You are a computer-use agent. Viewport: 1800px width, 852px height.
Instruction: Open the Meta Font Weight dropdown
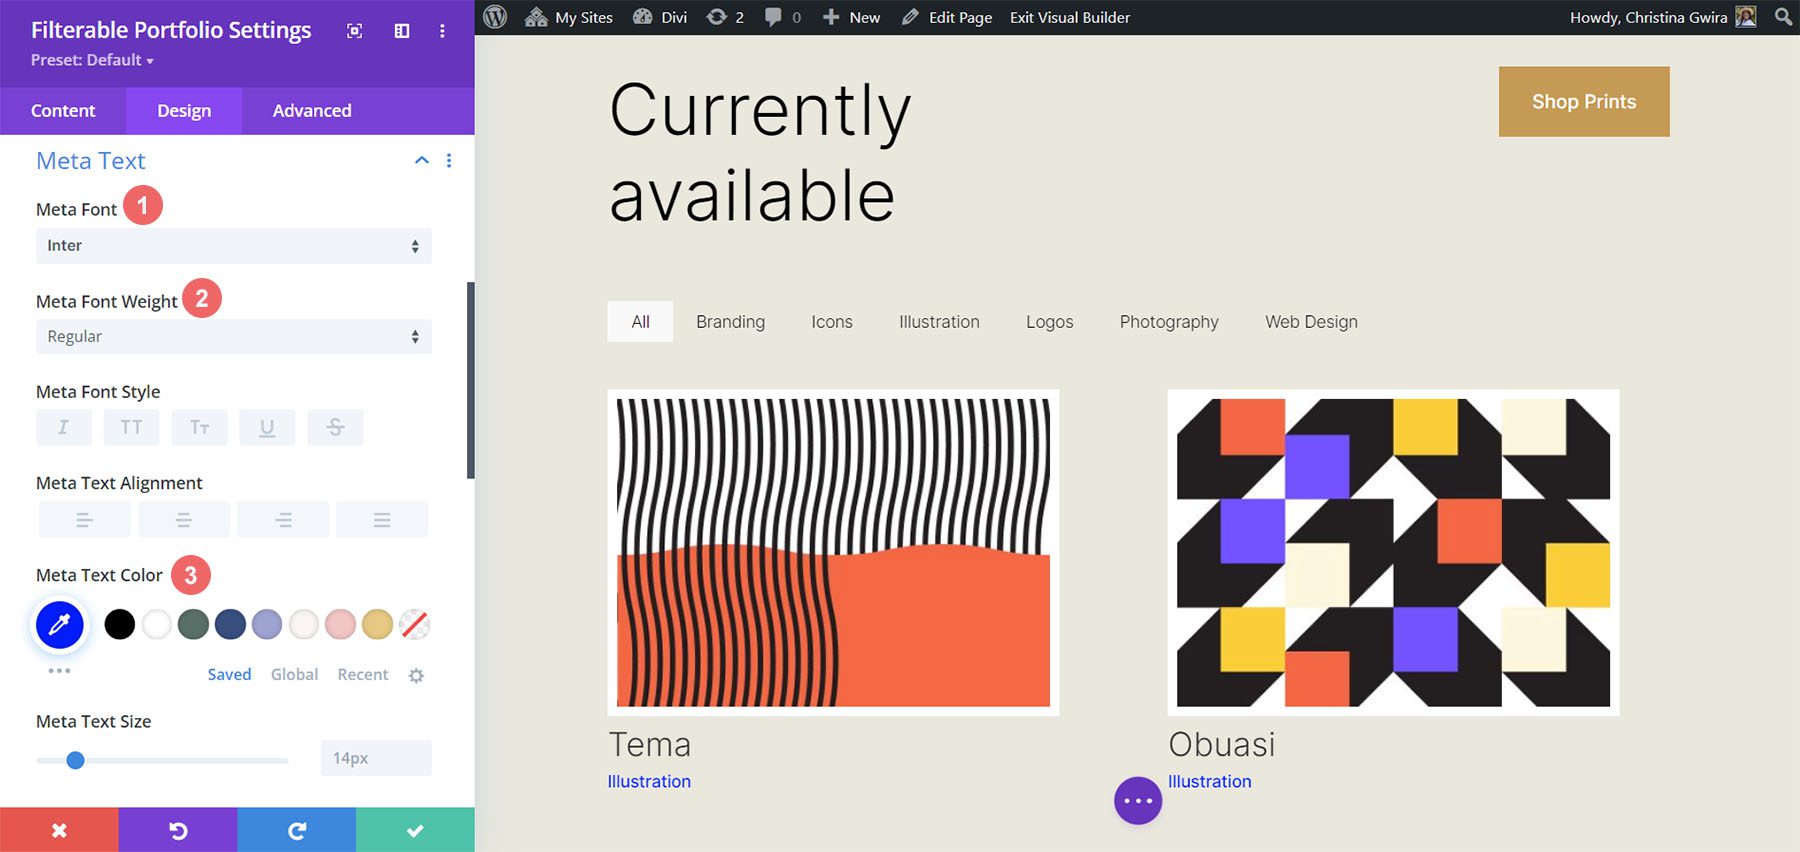[233, 337]
